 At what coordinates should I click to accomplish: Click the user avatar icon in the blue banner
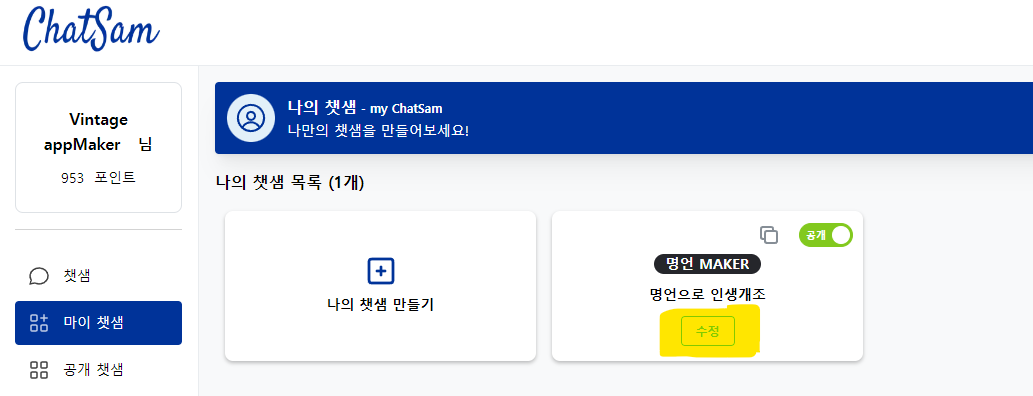[250, 118]
